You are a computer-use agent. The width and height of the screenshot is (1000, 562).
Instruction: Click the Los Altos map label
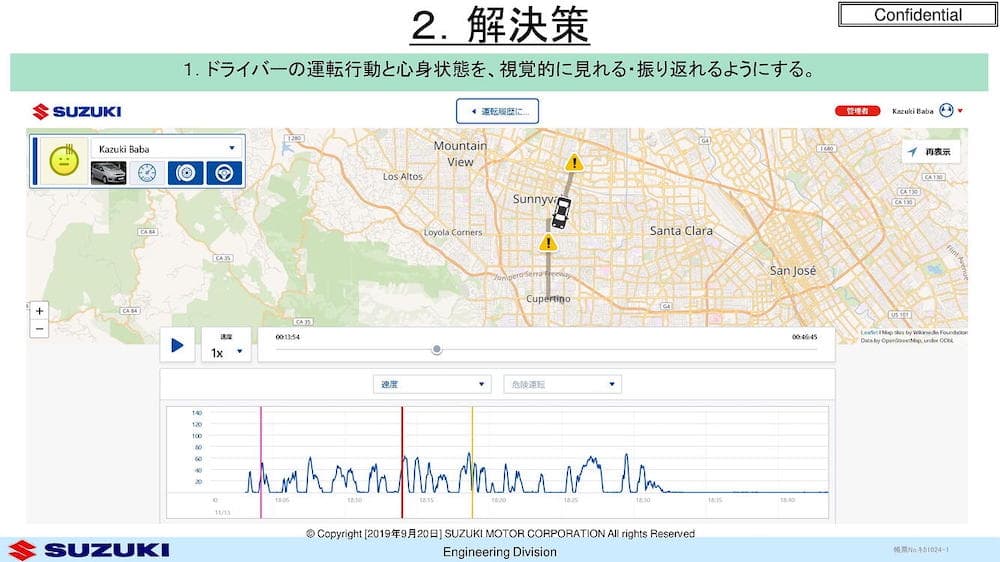(x=402, y=176)
